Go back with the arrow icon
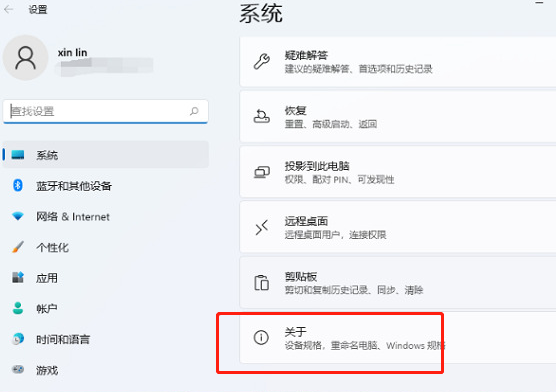Screen dimensions: 556x392 (9, 10)
